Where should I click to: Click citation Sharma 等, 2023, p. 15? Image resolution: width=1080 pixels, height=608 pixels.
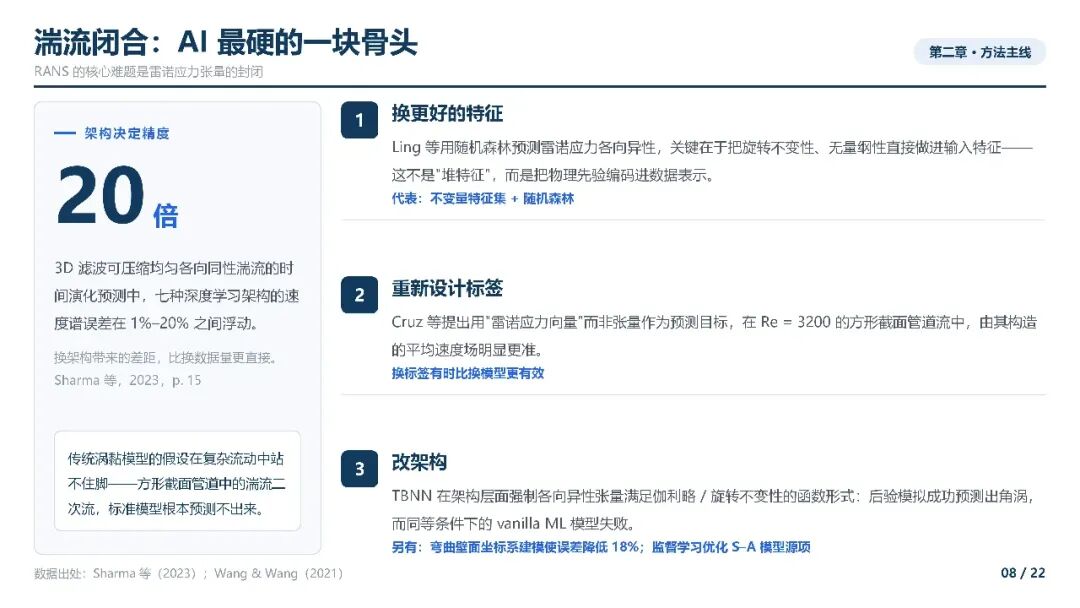click(x=127, y=380)
